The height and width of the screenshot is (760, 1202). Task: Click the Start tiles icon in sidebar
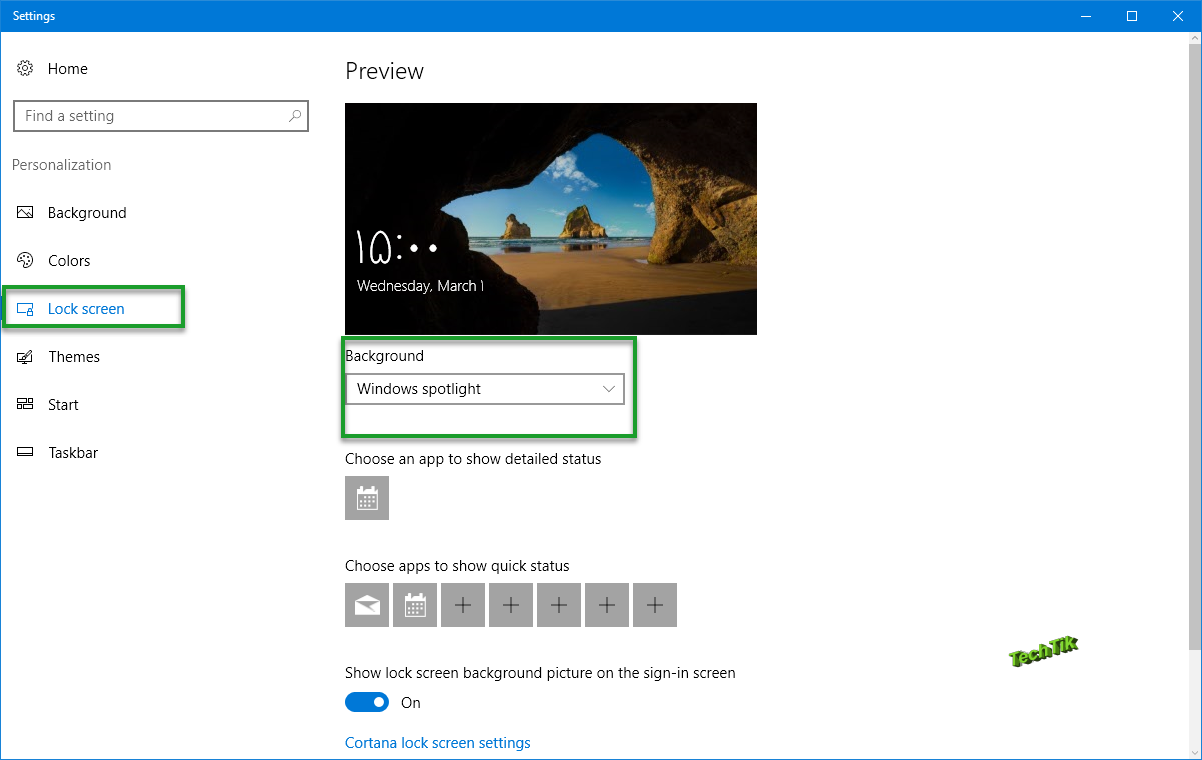point(25,405)
